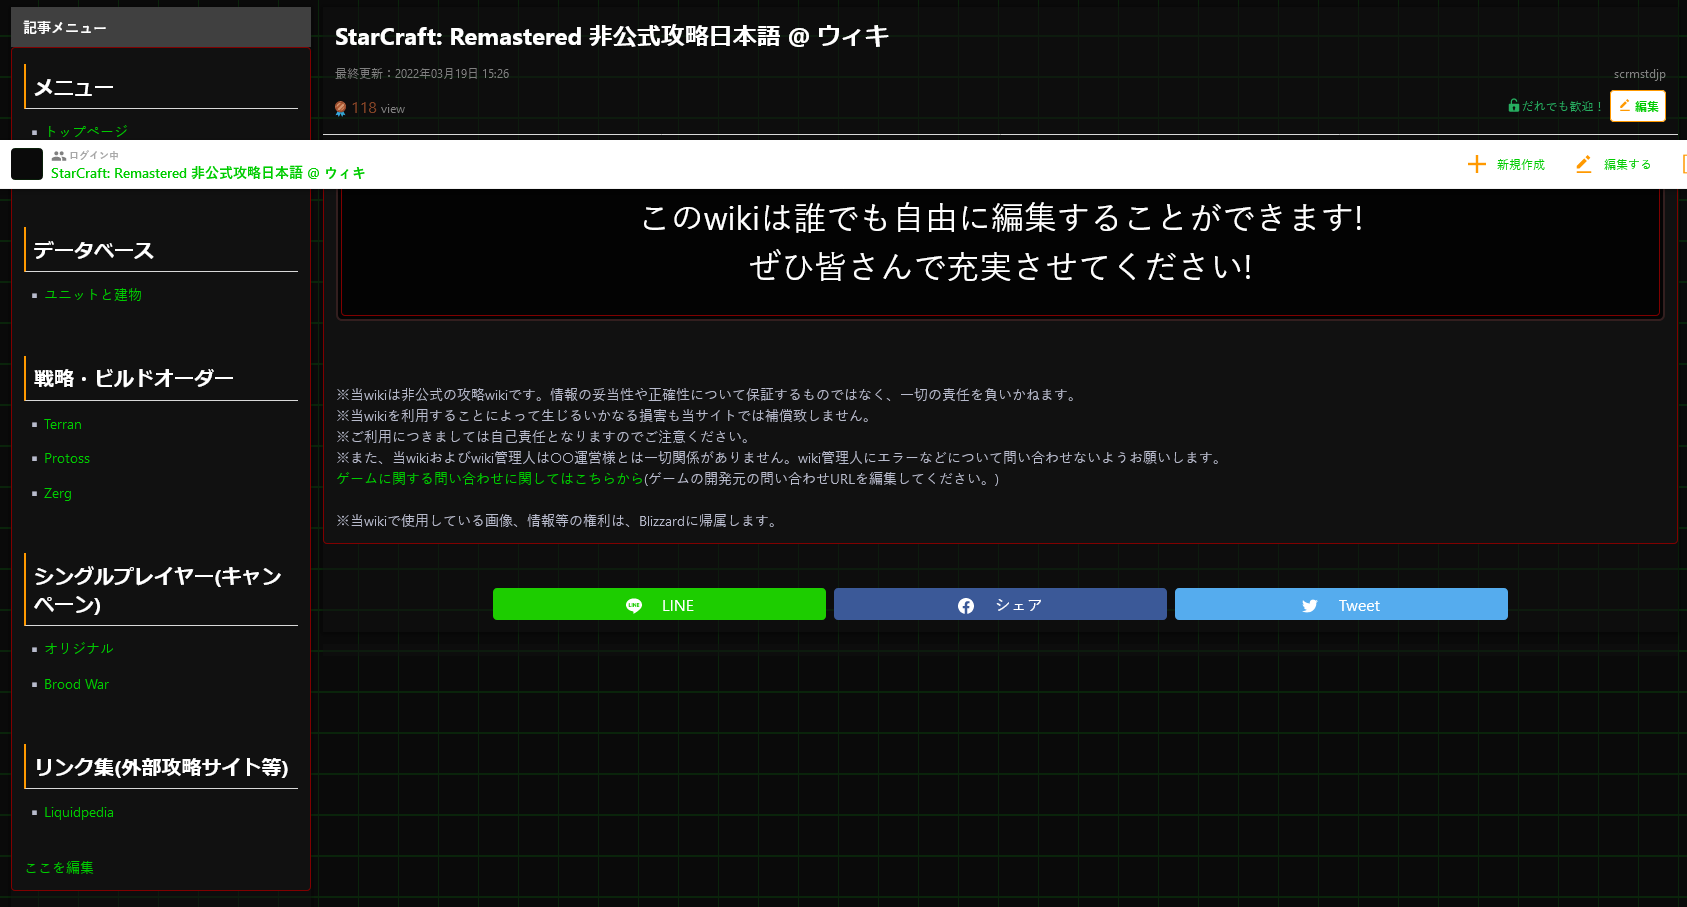Click the 最終更新 2022年03月19日 timestamp

[x=422, y=74]
